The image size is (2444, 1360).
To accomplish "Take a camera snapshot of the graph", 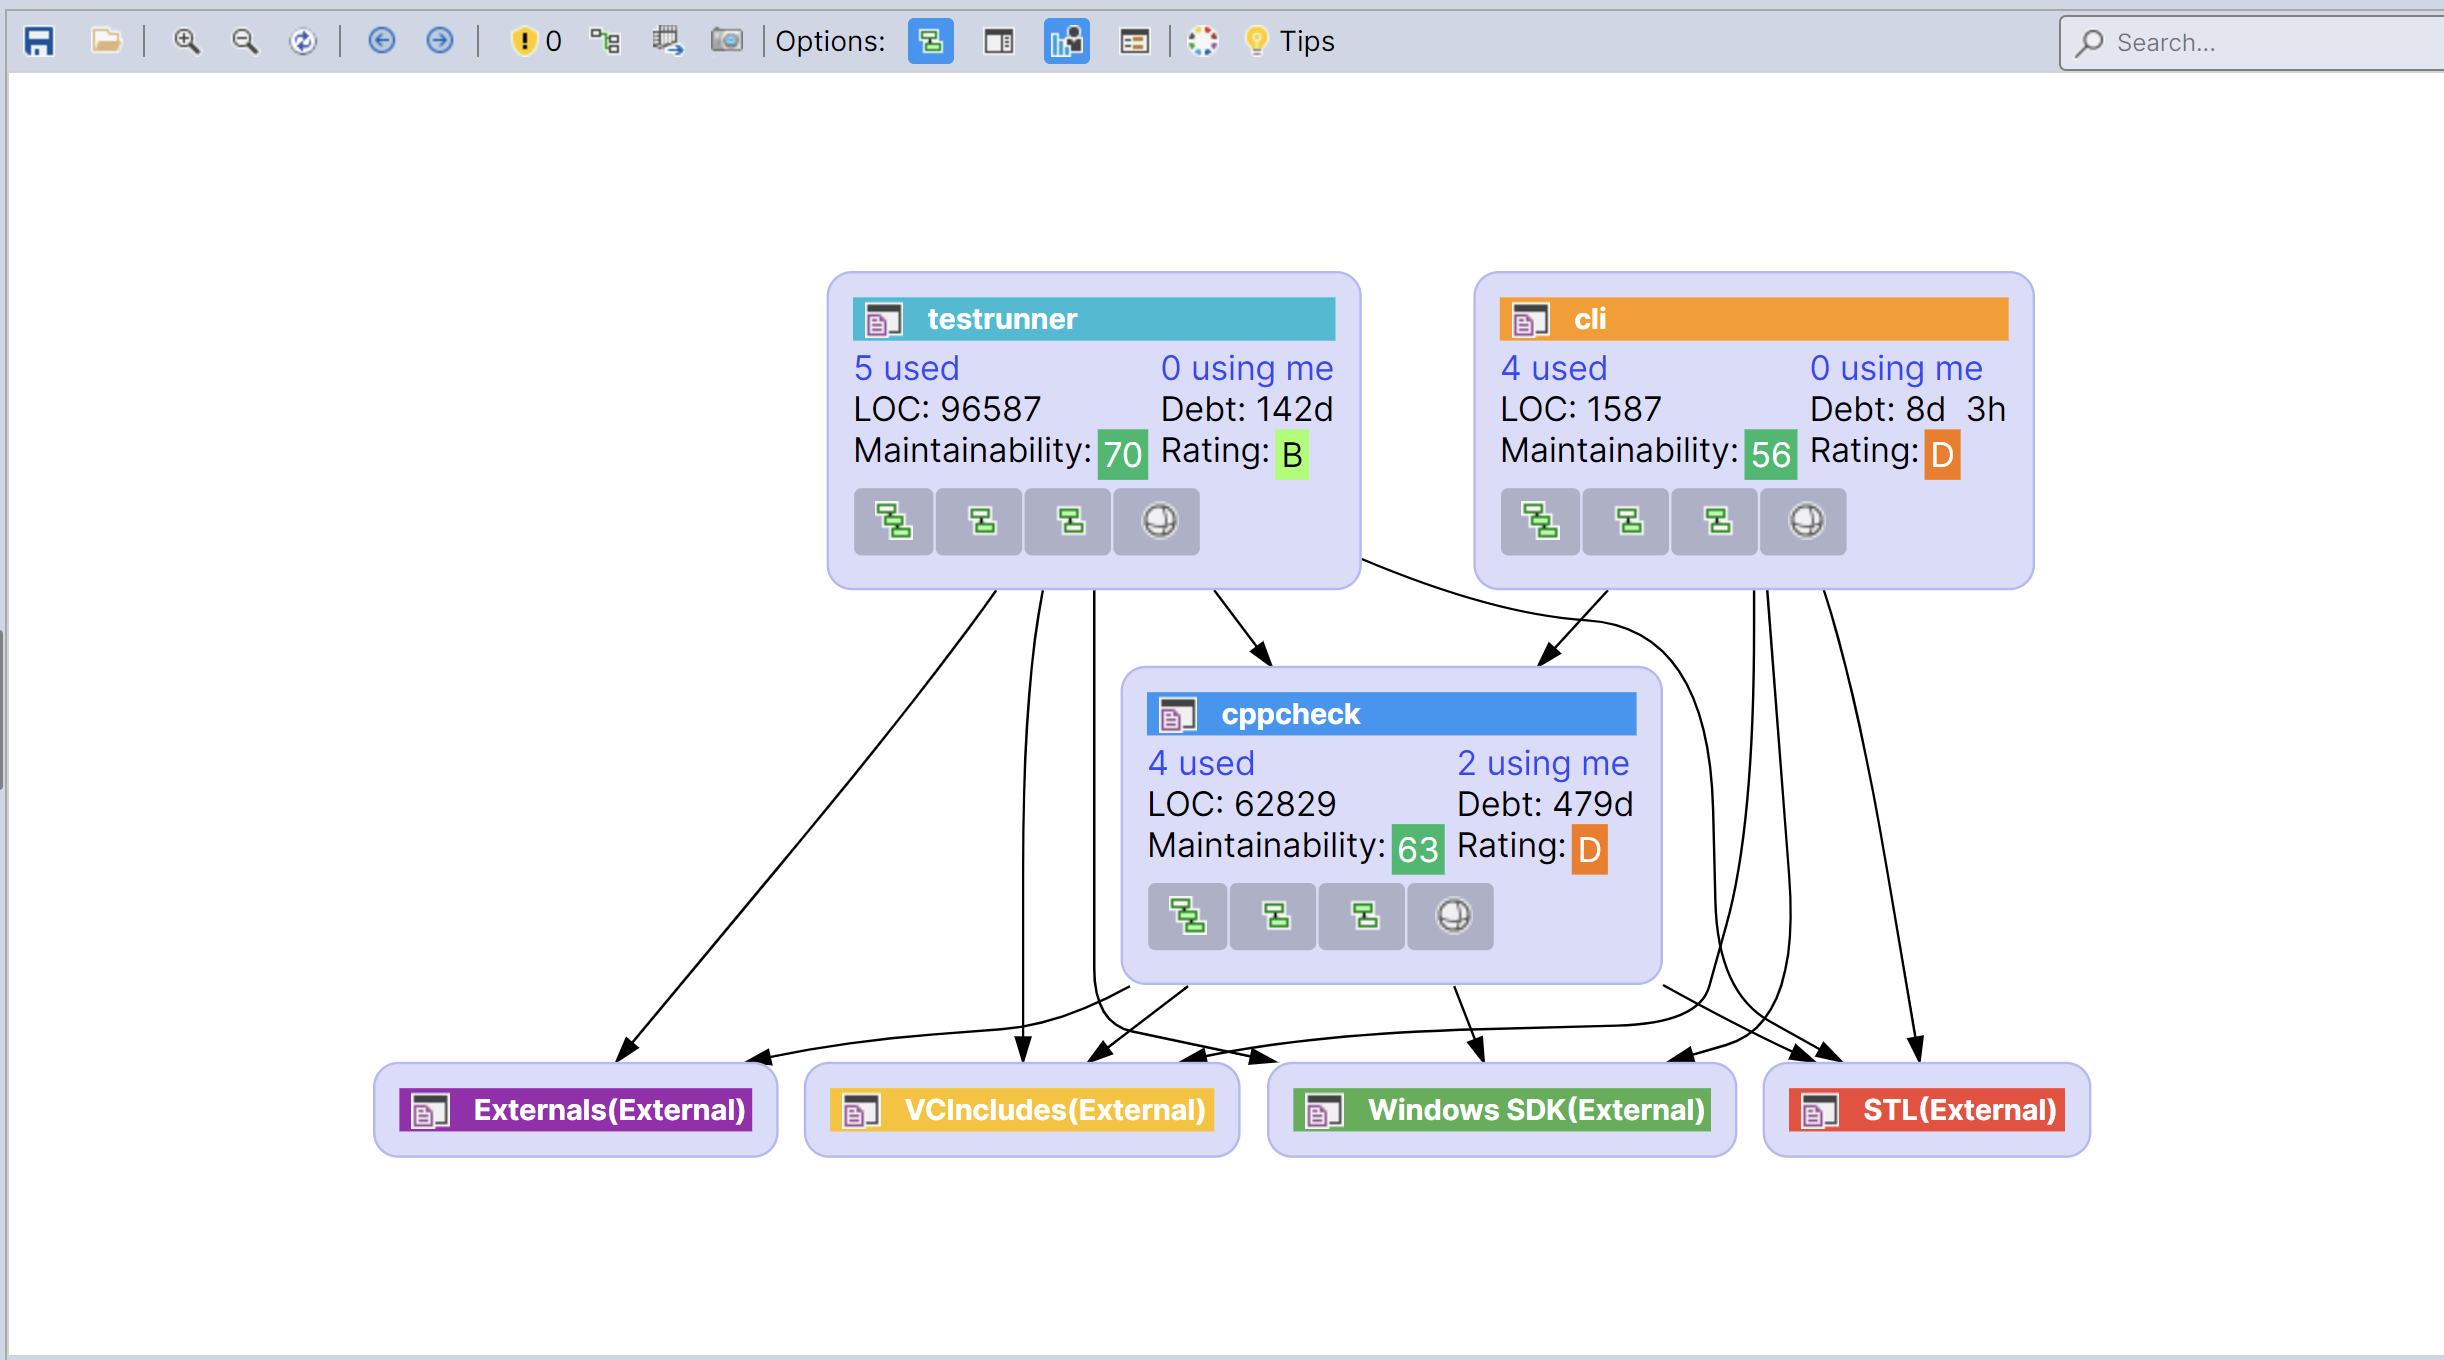I will coord(727,41).
